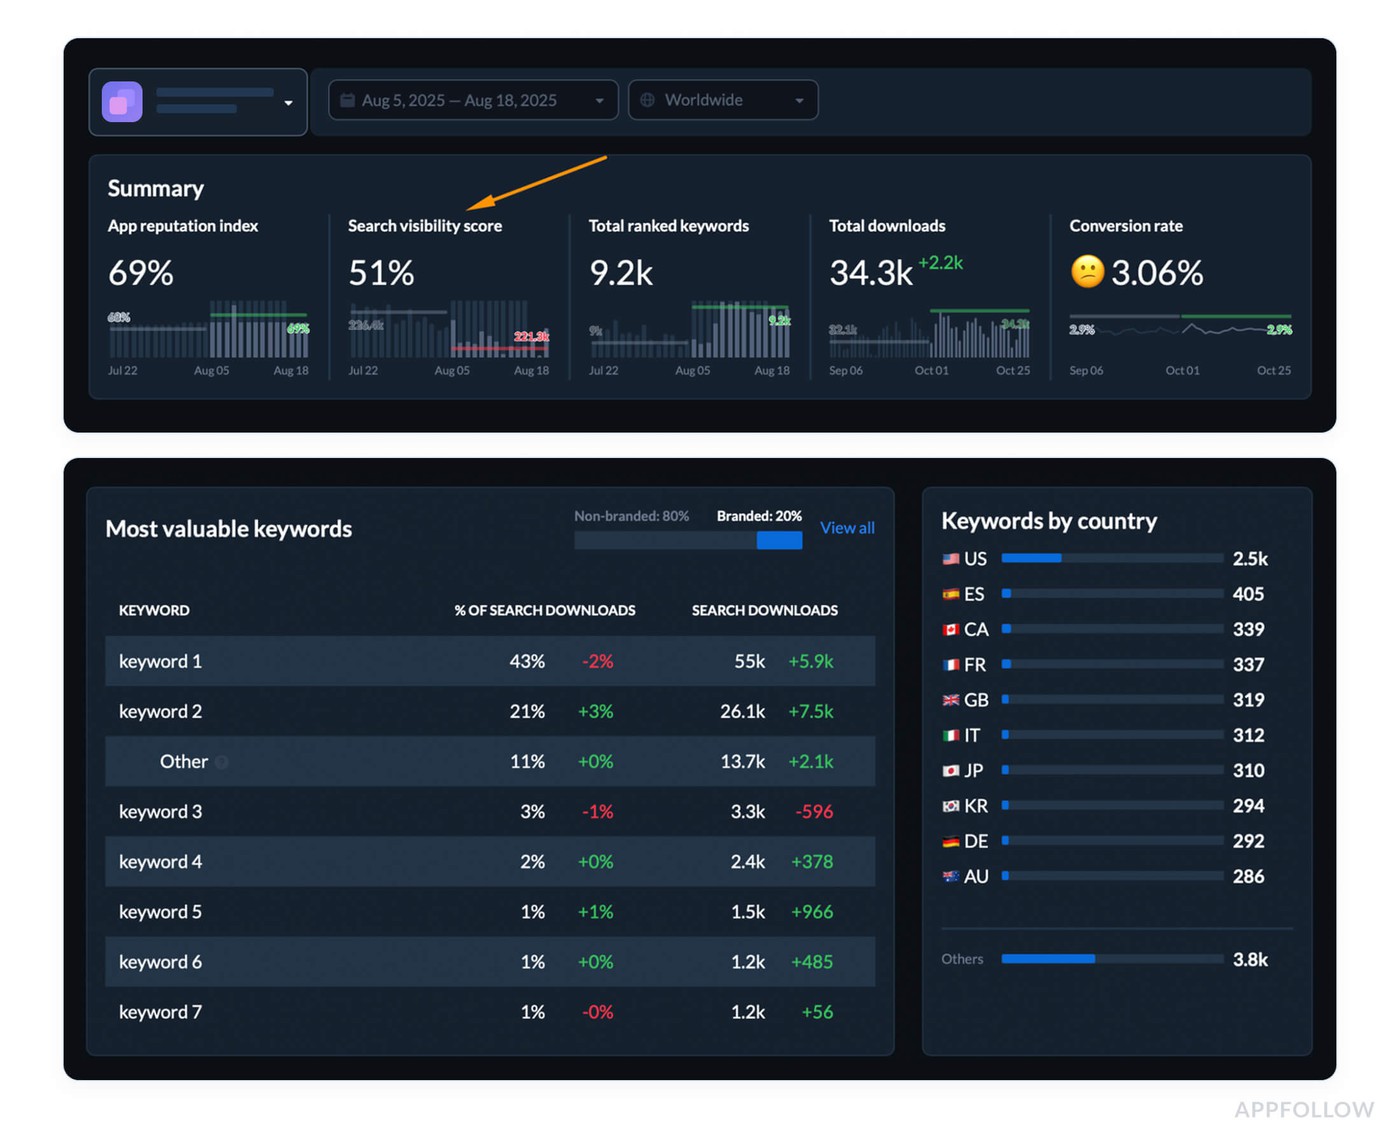Click the purple app icon in the account selector
Image resolution: width=1400 pixels, height=1145 pixels.
click(121, 101)
